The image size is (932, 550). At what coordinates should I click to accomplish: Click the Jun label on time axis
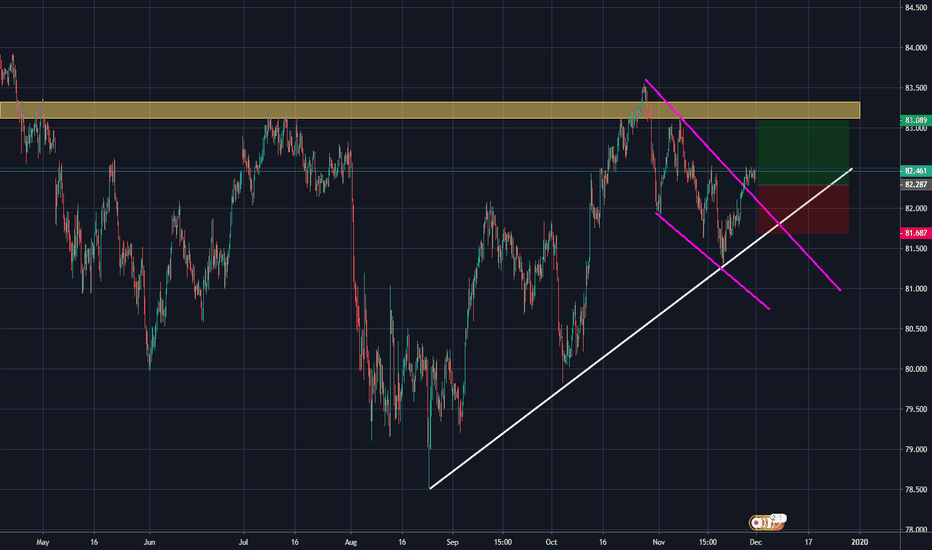(x=147, y=541)
